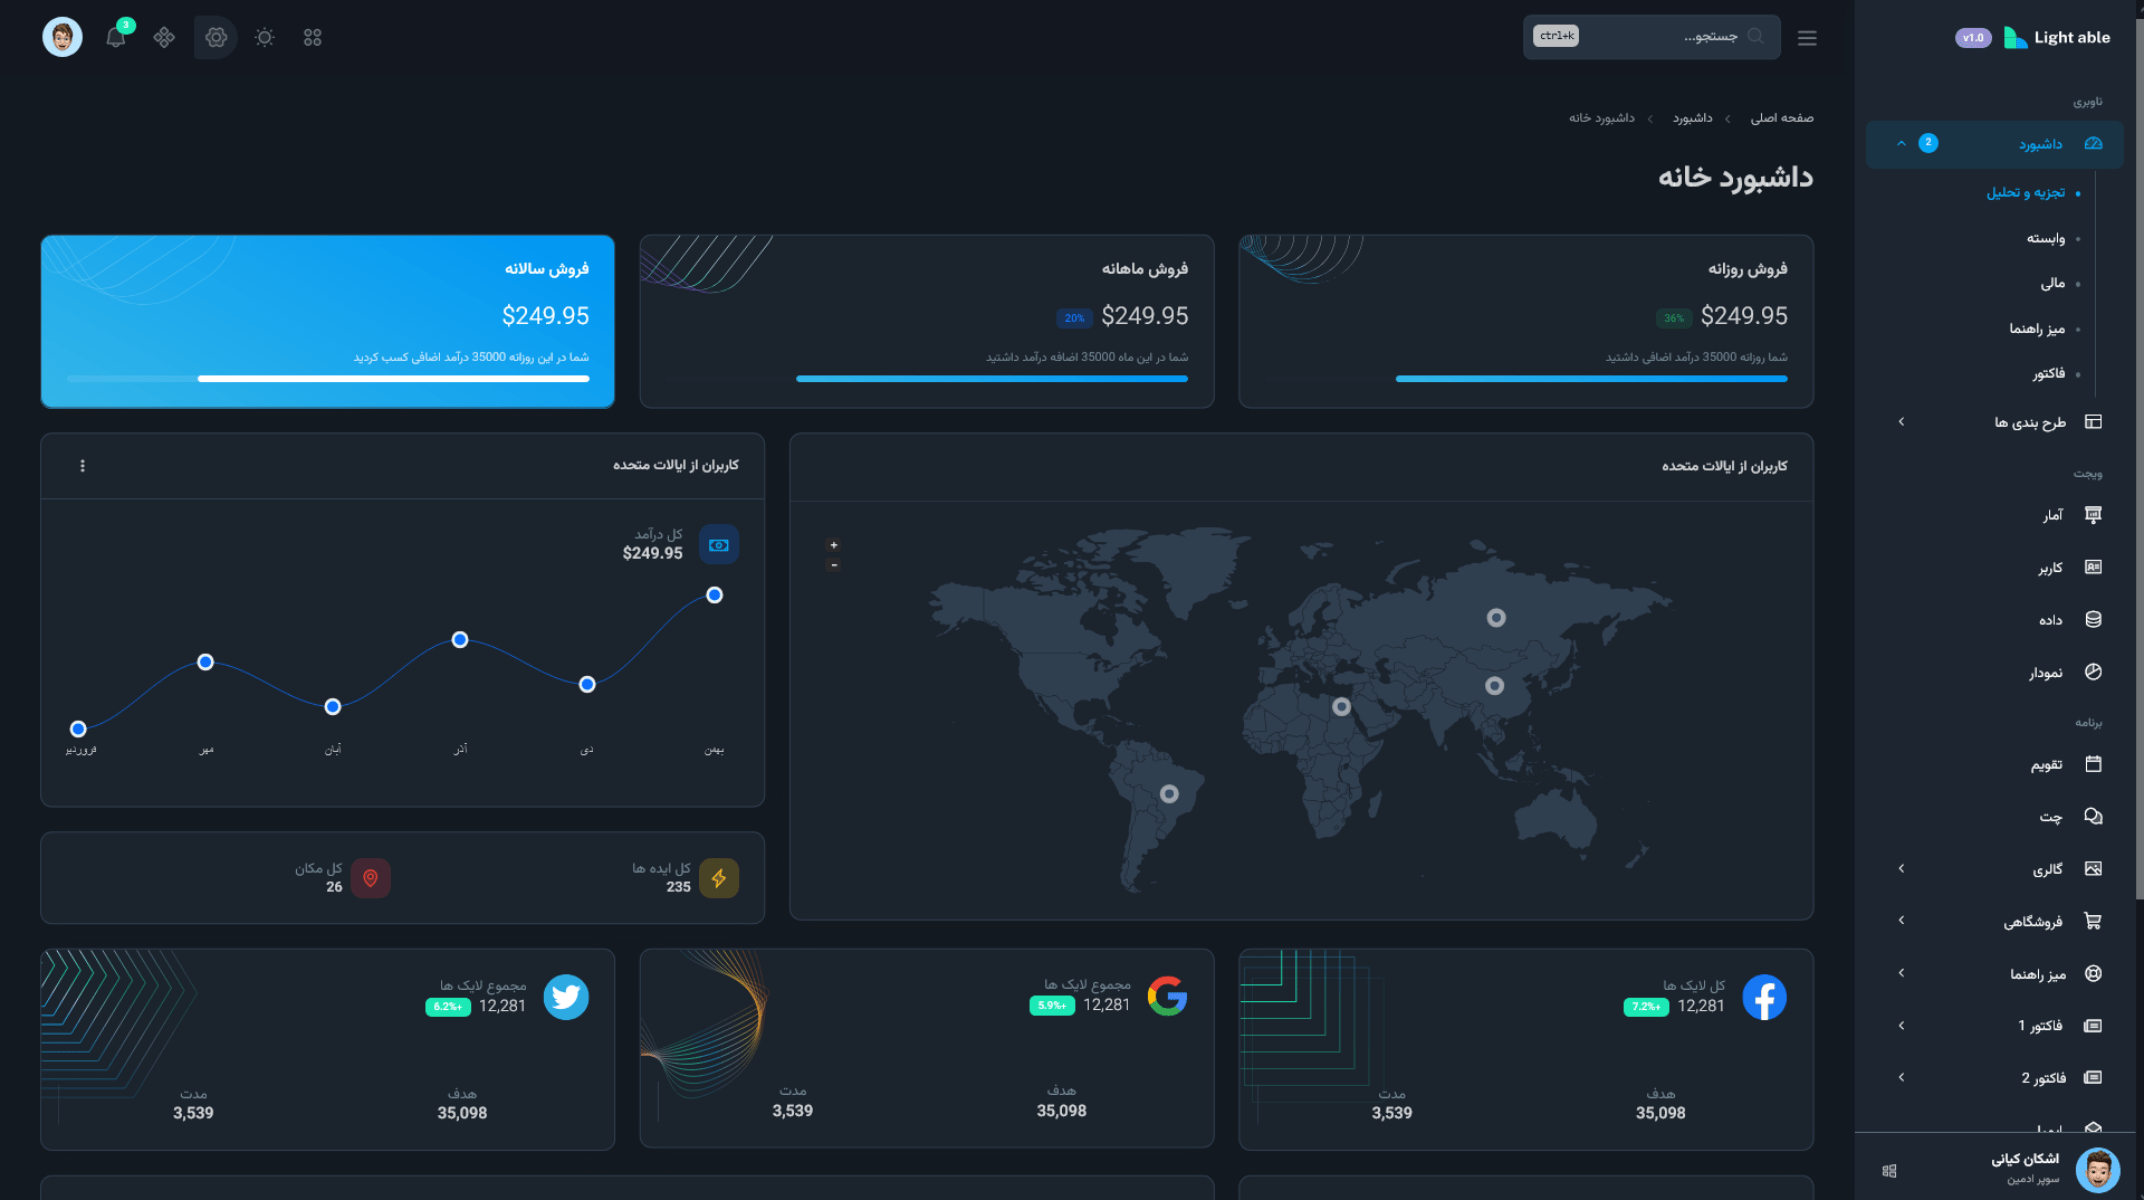This screenshot has width=2144, height=1200.
Task: Click the کل مکان location pin icon
Action: [370, 878]
